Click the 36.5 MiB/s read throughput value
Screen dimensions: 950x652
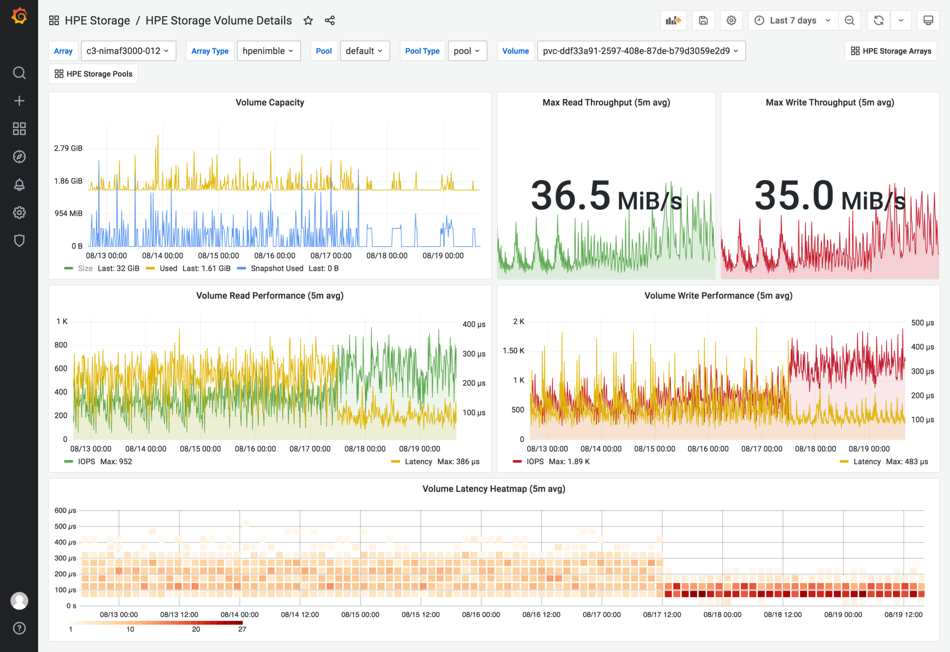pyautogui.click(x=606, y=196)
